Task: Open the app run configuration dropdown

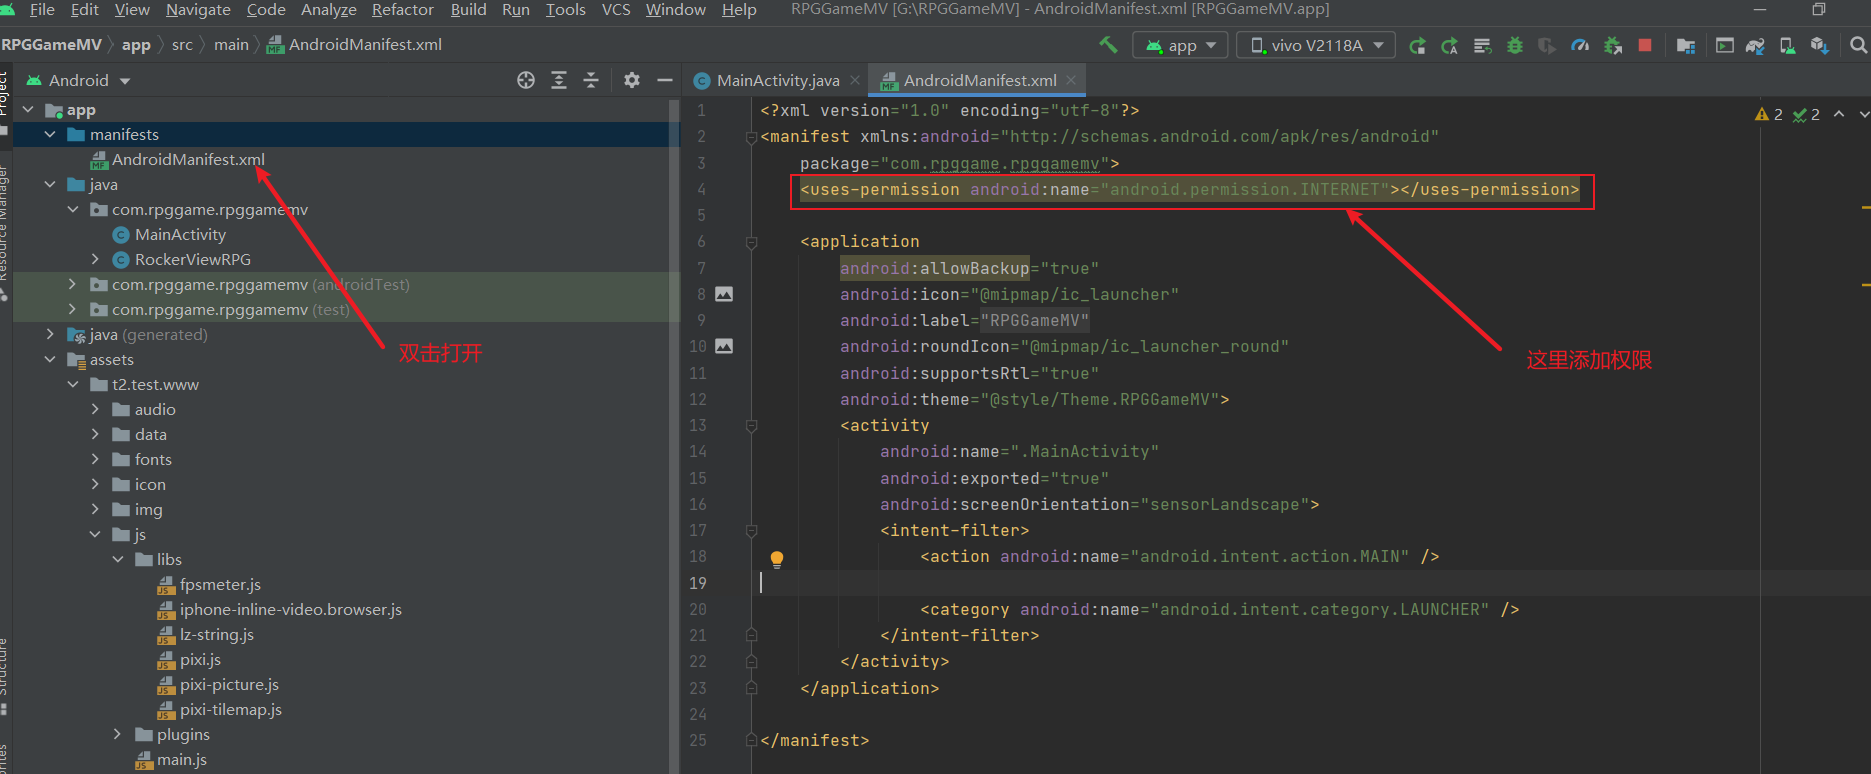Action: 1181,45
